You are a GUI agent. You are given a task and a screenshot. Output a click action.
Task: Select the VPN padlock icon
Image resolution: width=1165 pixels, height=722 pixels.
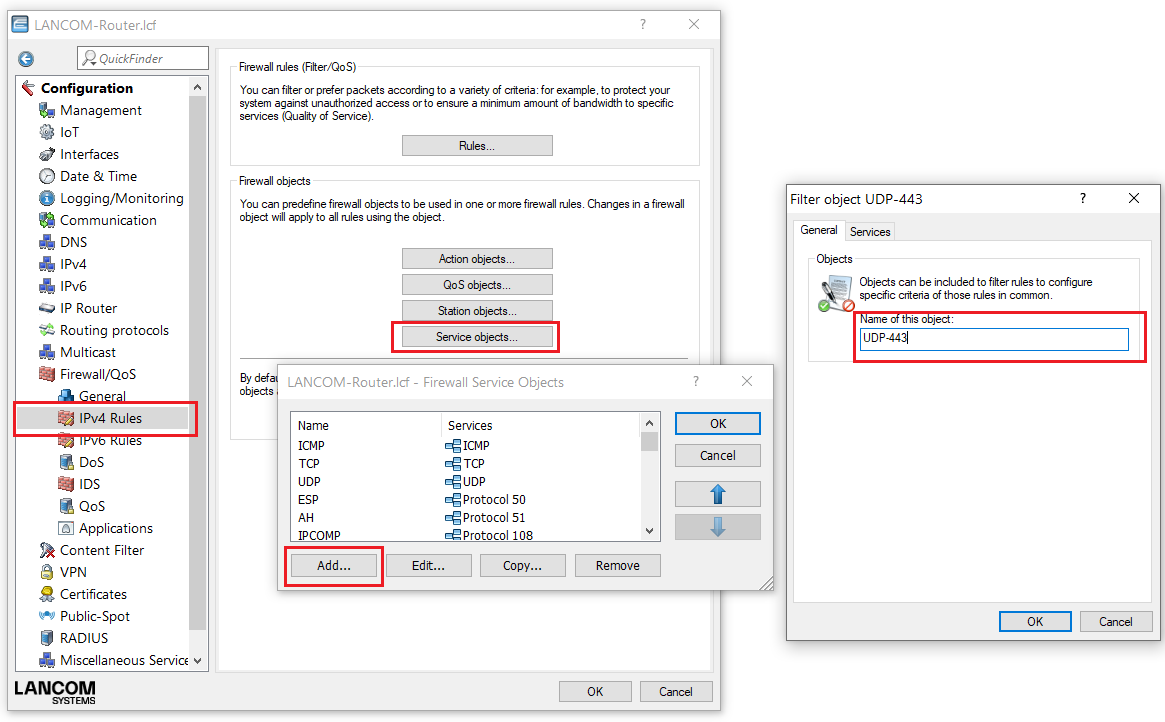[x=47, y=572]
